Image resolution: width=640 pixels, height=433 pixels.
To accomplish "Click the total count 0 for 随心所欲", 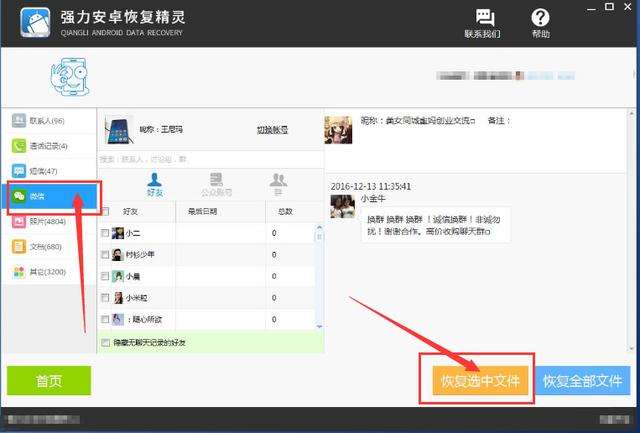I will coord(274,319).
